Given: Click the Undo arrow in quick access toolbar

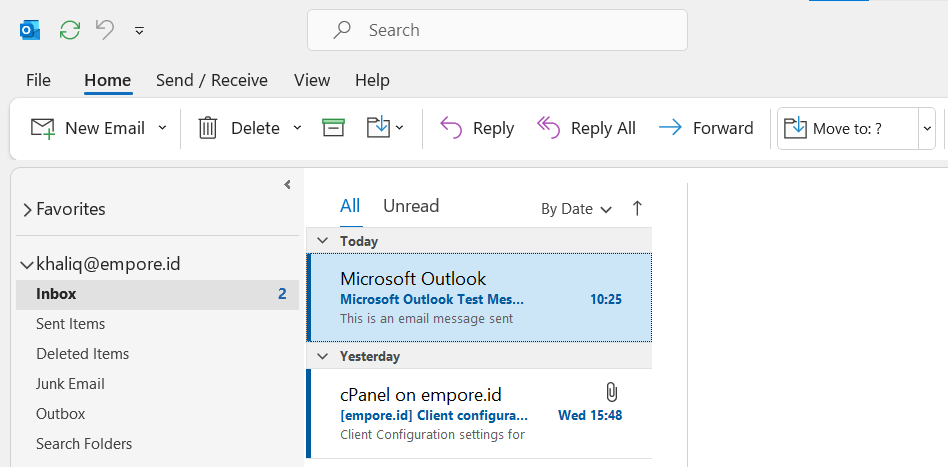Looking at the screenshot, I should [x=106, y=30].
